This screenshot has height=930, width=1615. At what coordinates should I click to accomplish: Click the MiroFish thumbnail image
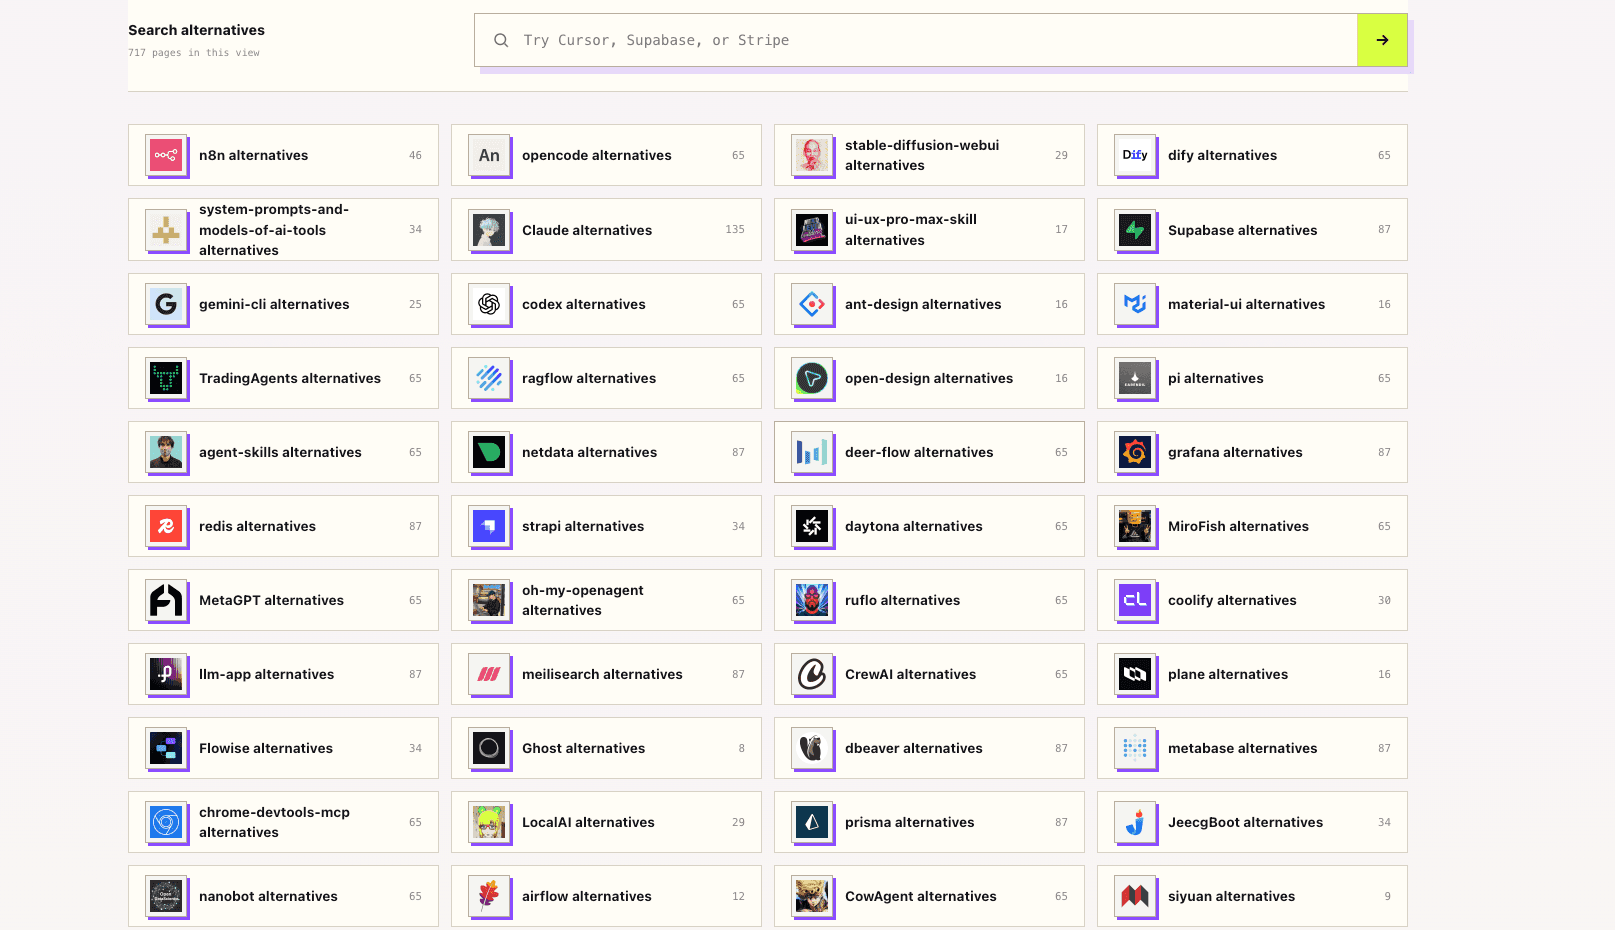pos(1135,526)
